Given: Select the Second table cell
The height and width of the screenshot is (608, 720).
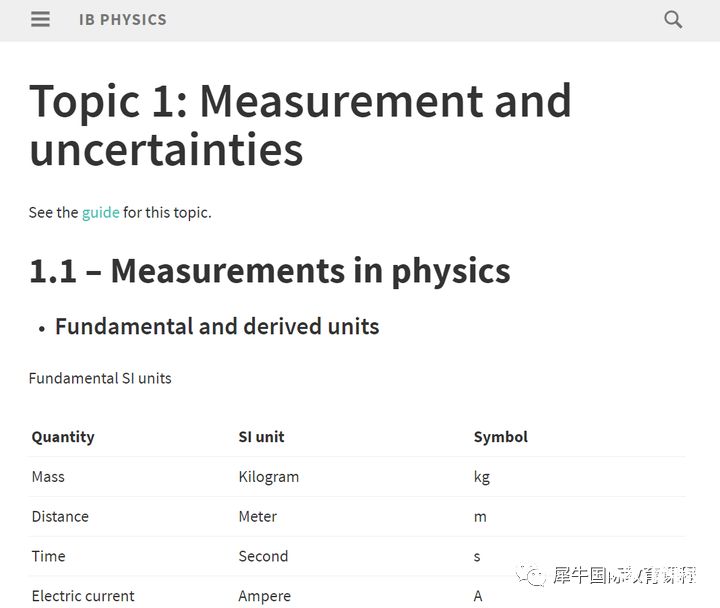Looking at the screenshot, I should (263, 556).
